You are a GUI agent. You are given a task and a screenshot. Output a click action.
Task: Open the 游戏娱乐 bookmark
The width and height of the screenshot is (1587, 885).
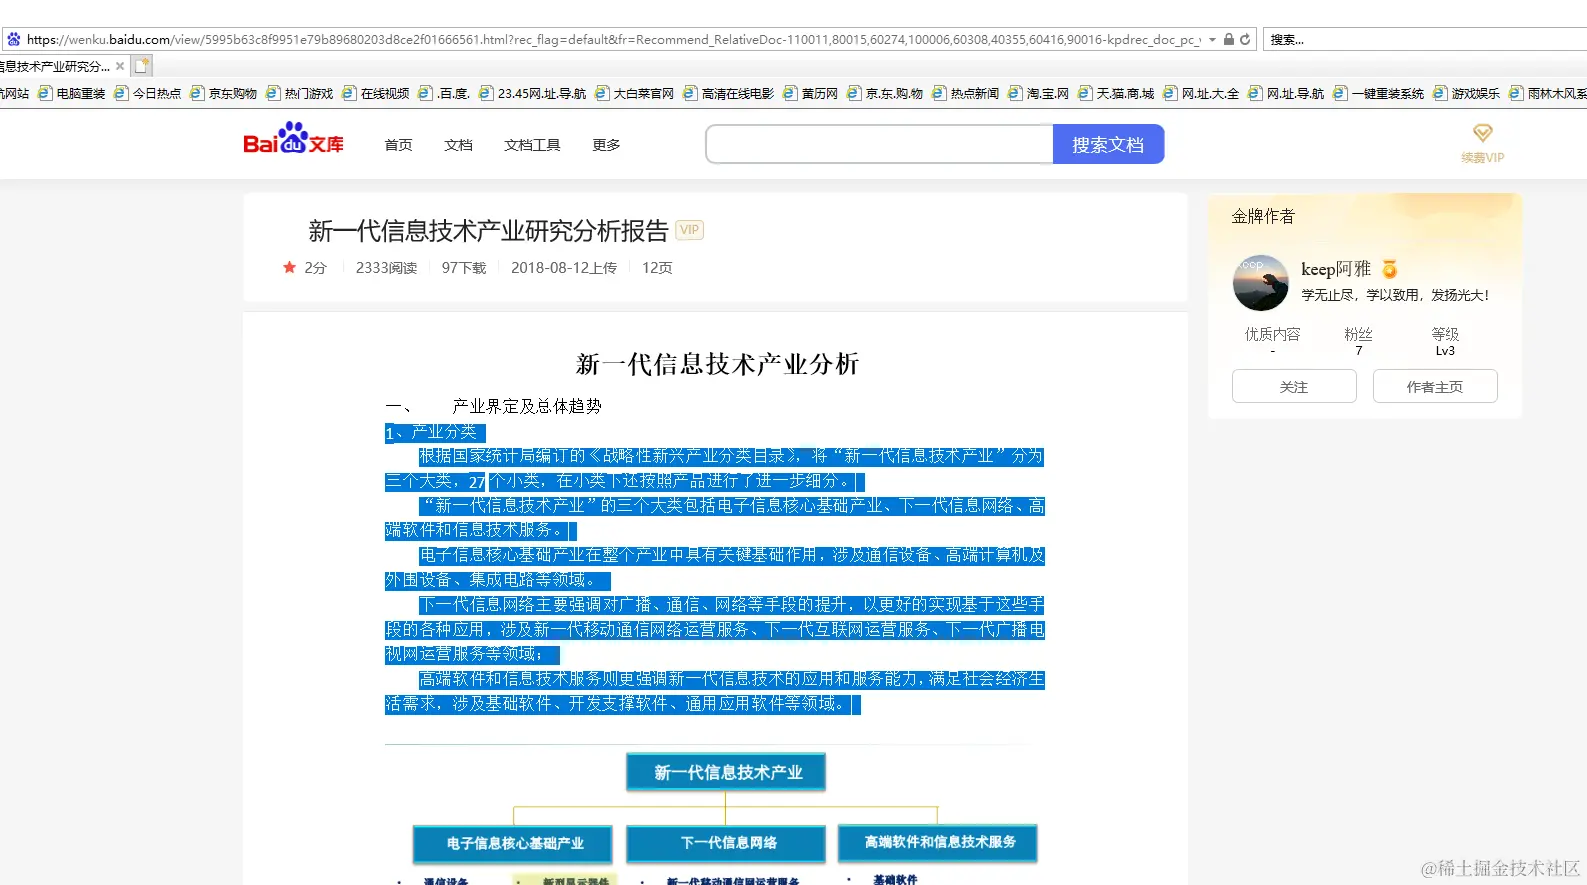coord(1466,93)
